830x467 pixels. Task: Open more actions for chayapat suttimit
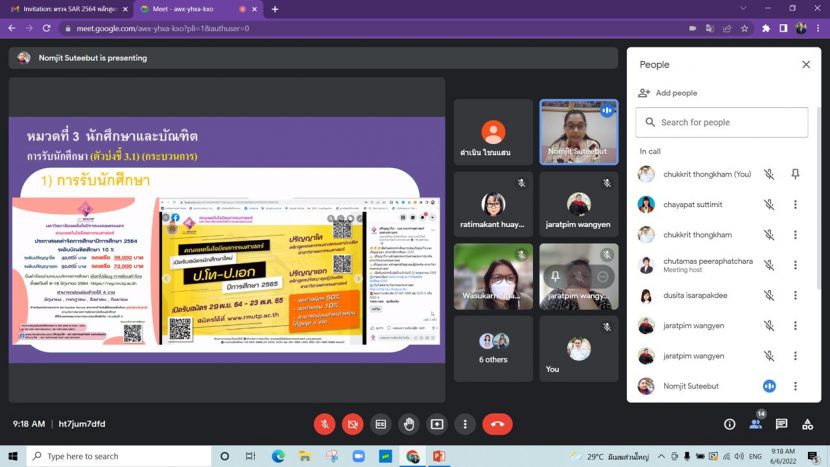pos(795,204)
